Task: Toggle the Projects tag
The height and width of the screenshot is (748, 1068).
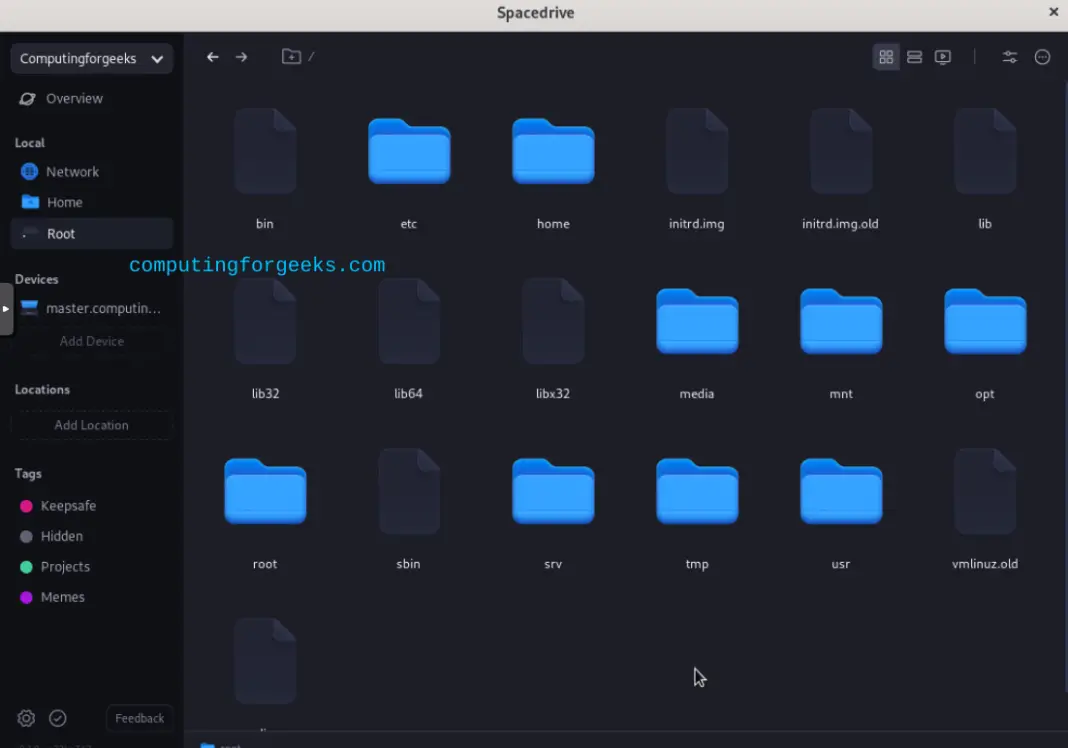Action: (x=64, y=566)
